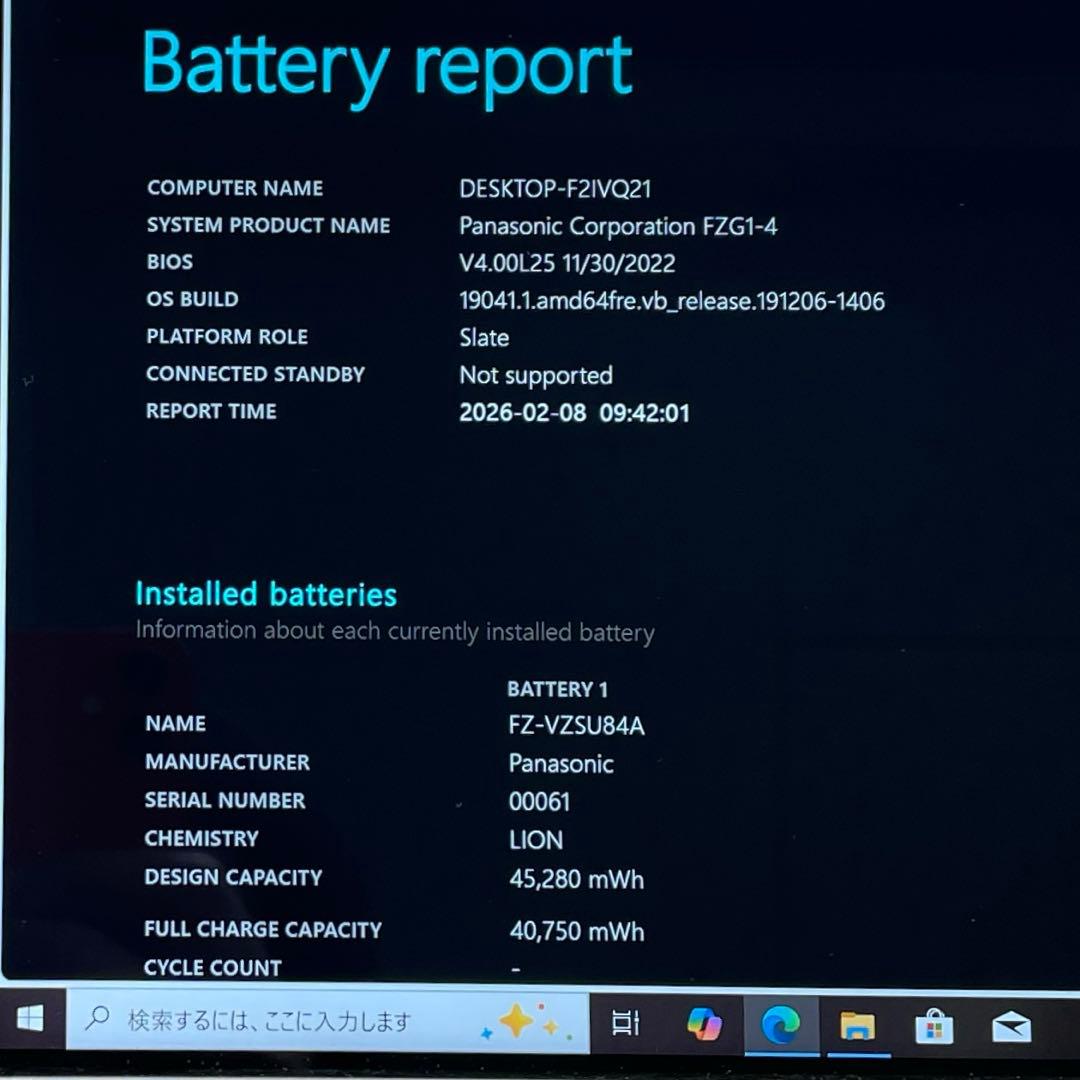The width and height of the screenshot is (1080, 1080).
Task: Select the "CYCLE COUNT" label
Action: tap(212, 968)
